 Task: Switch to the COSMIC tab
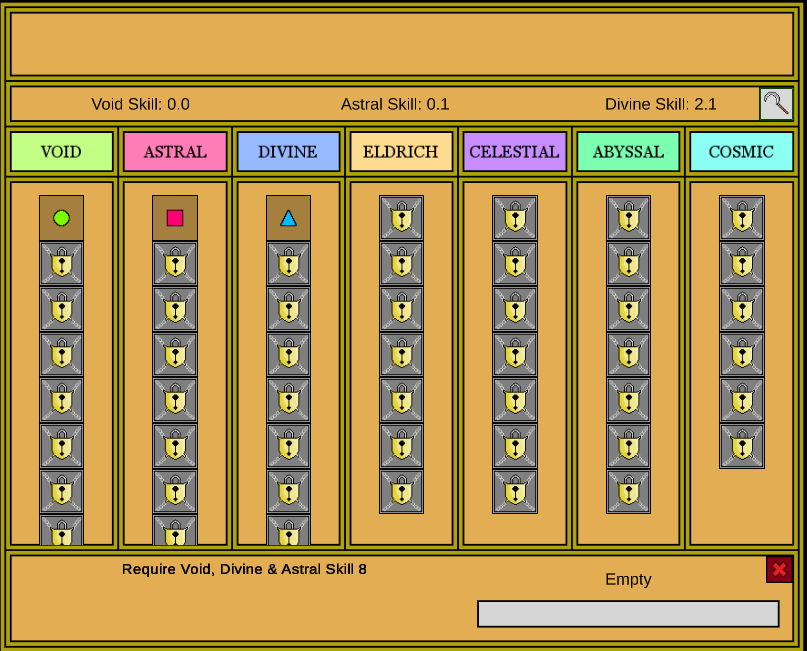(741, 151)
